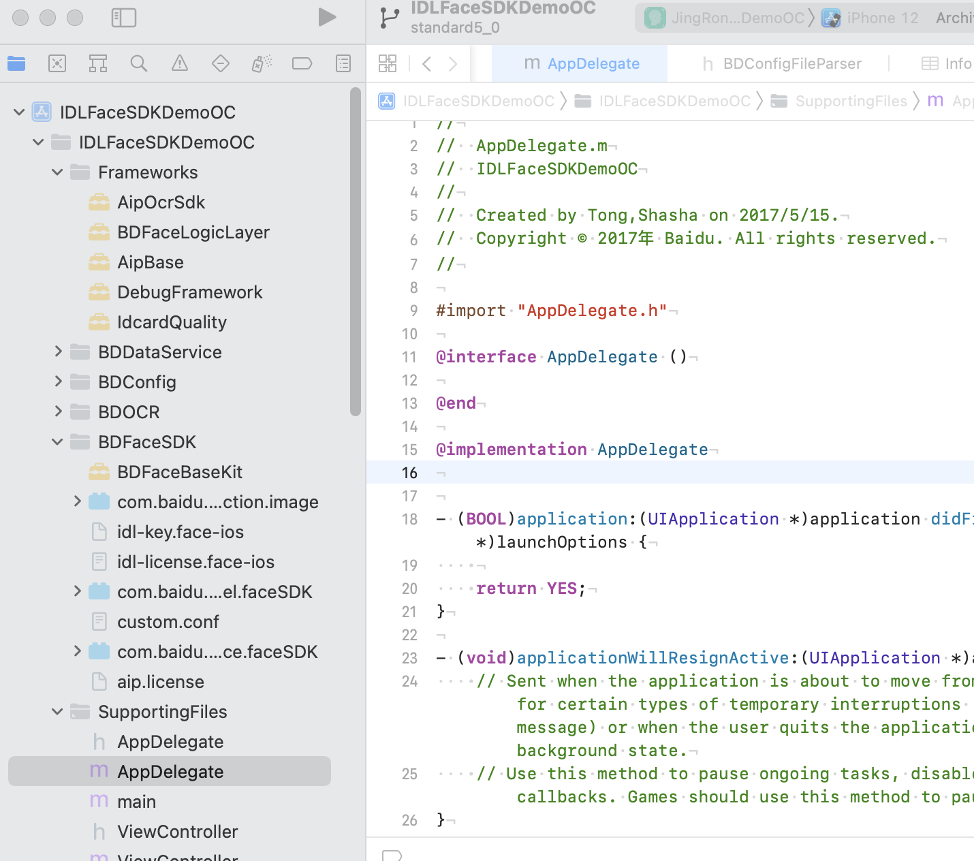Click line number 18 in the gutter
The height and width of the screenshot is (862, 974).
[x=409, y=519]
